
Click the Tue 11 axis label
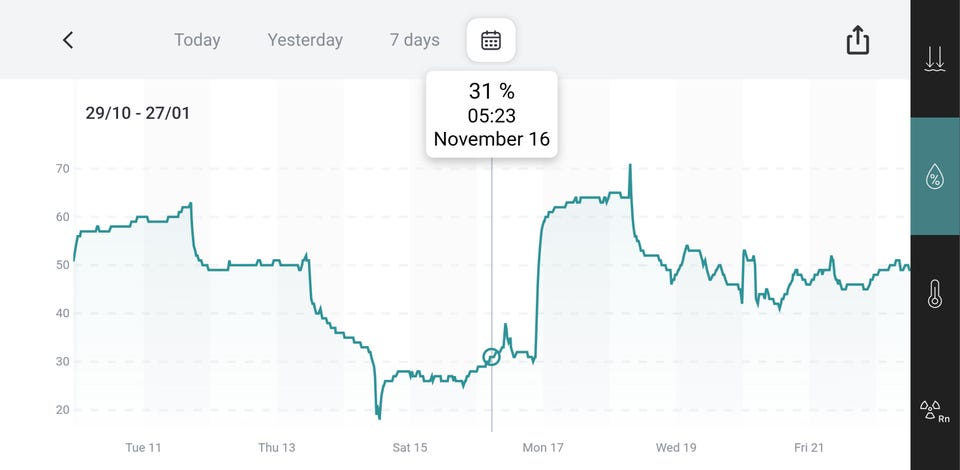point(143,447)
